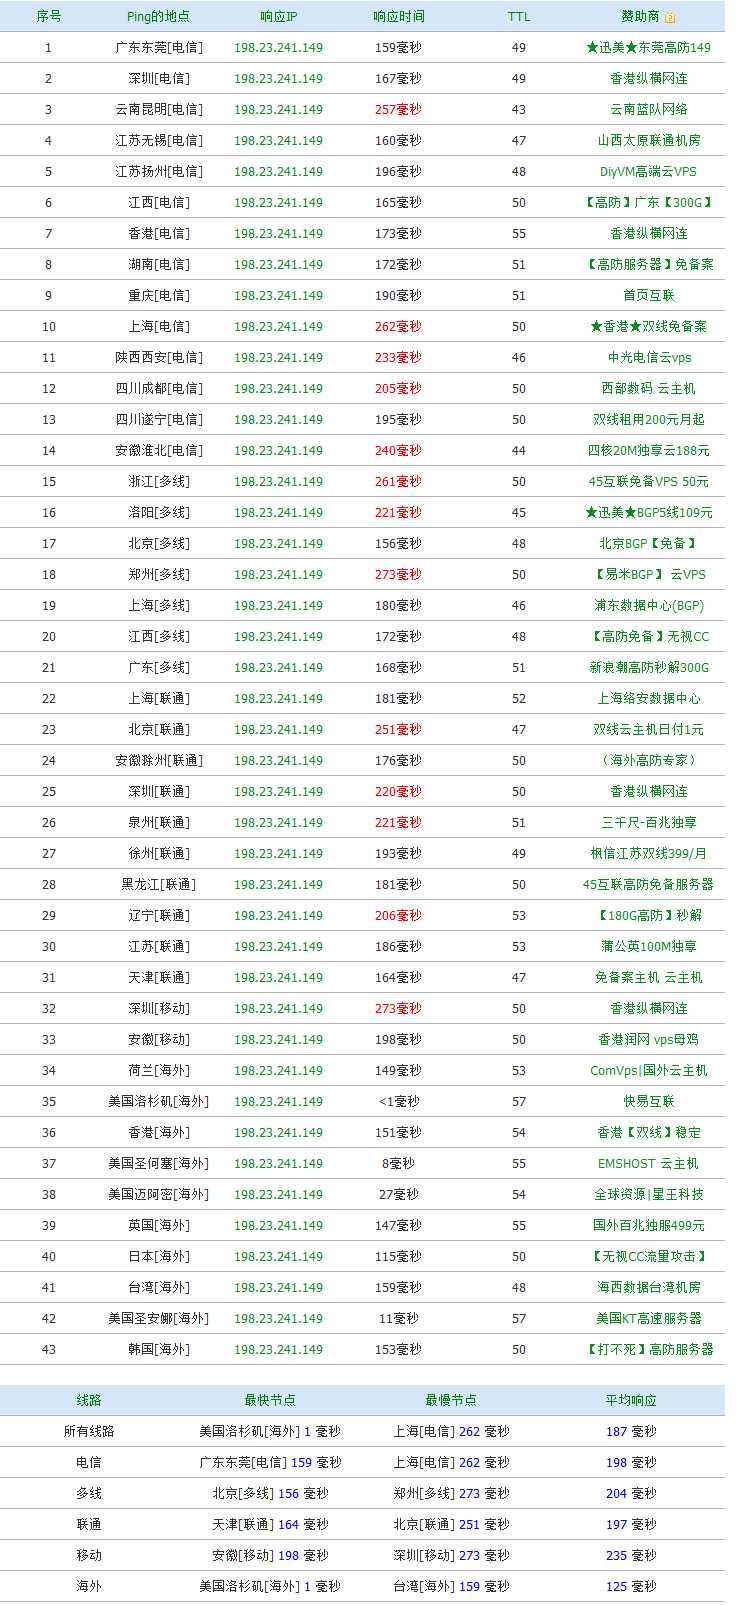The image size is (740, 1605).
Task: Click the 中光电信云vps link
Action: pos(648,358)
